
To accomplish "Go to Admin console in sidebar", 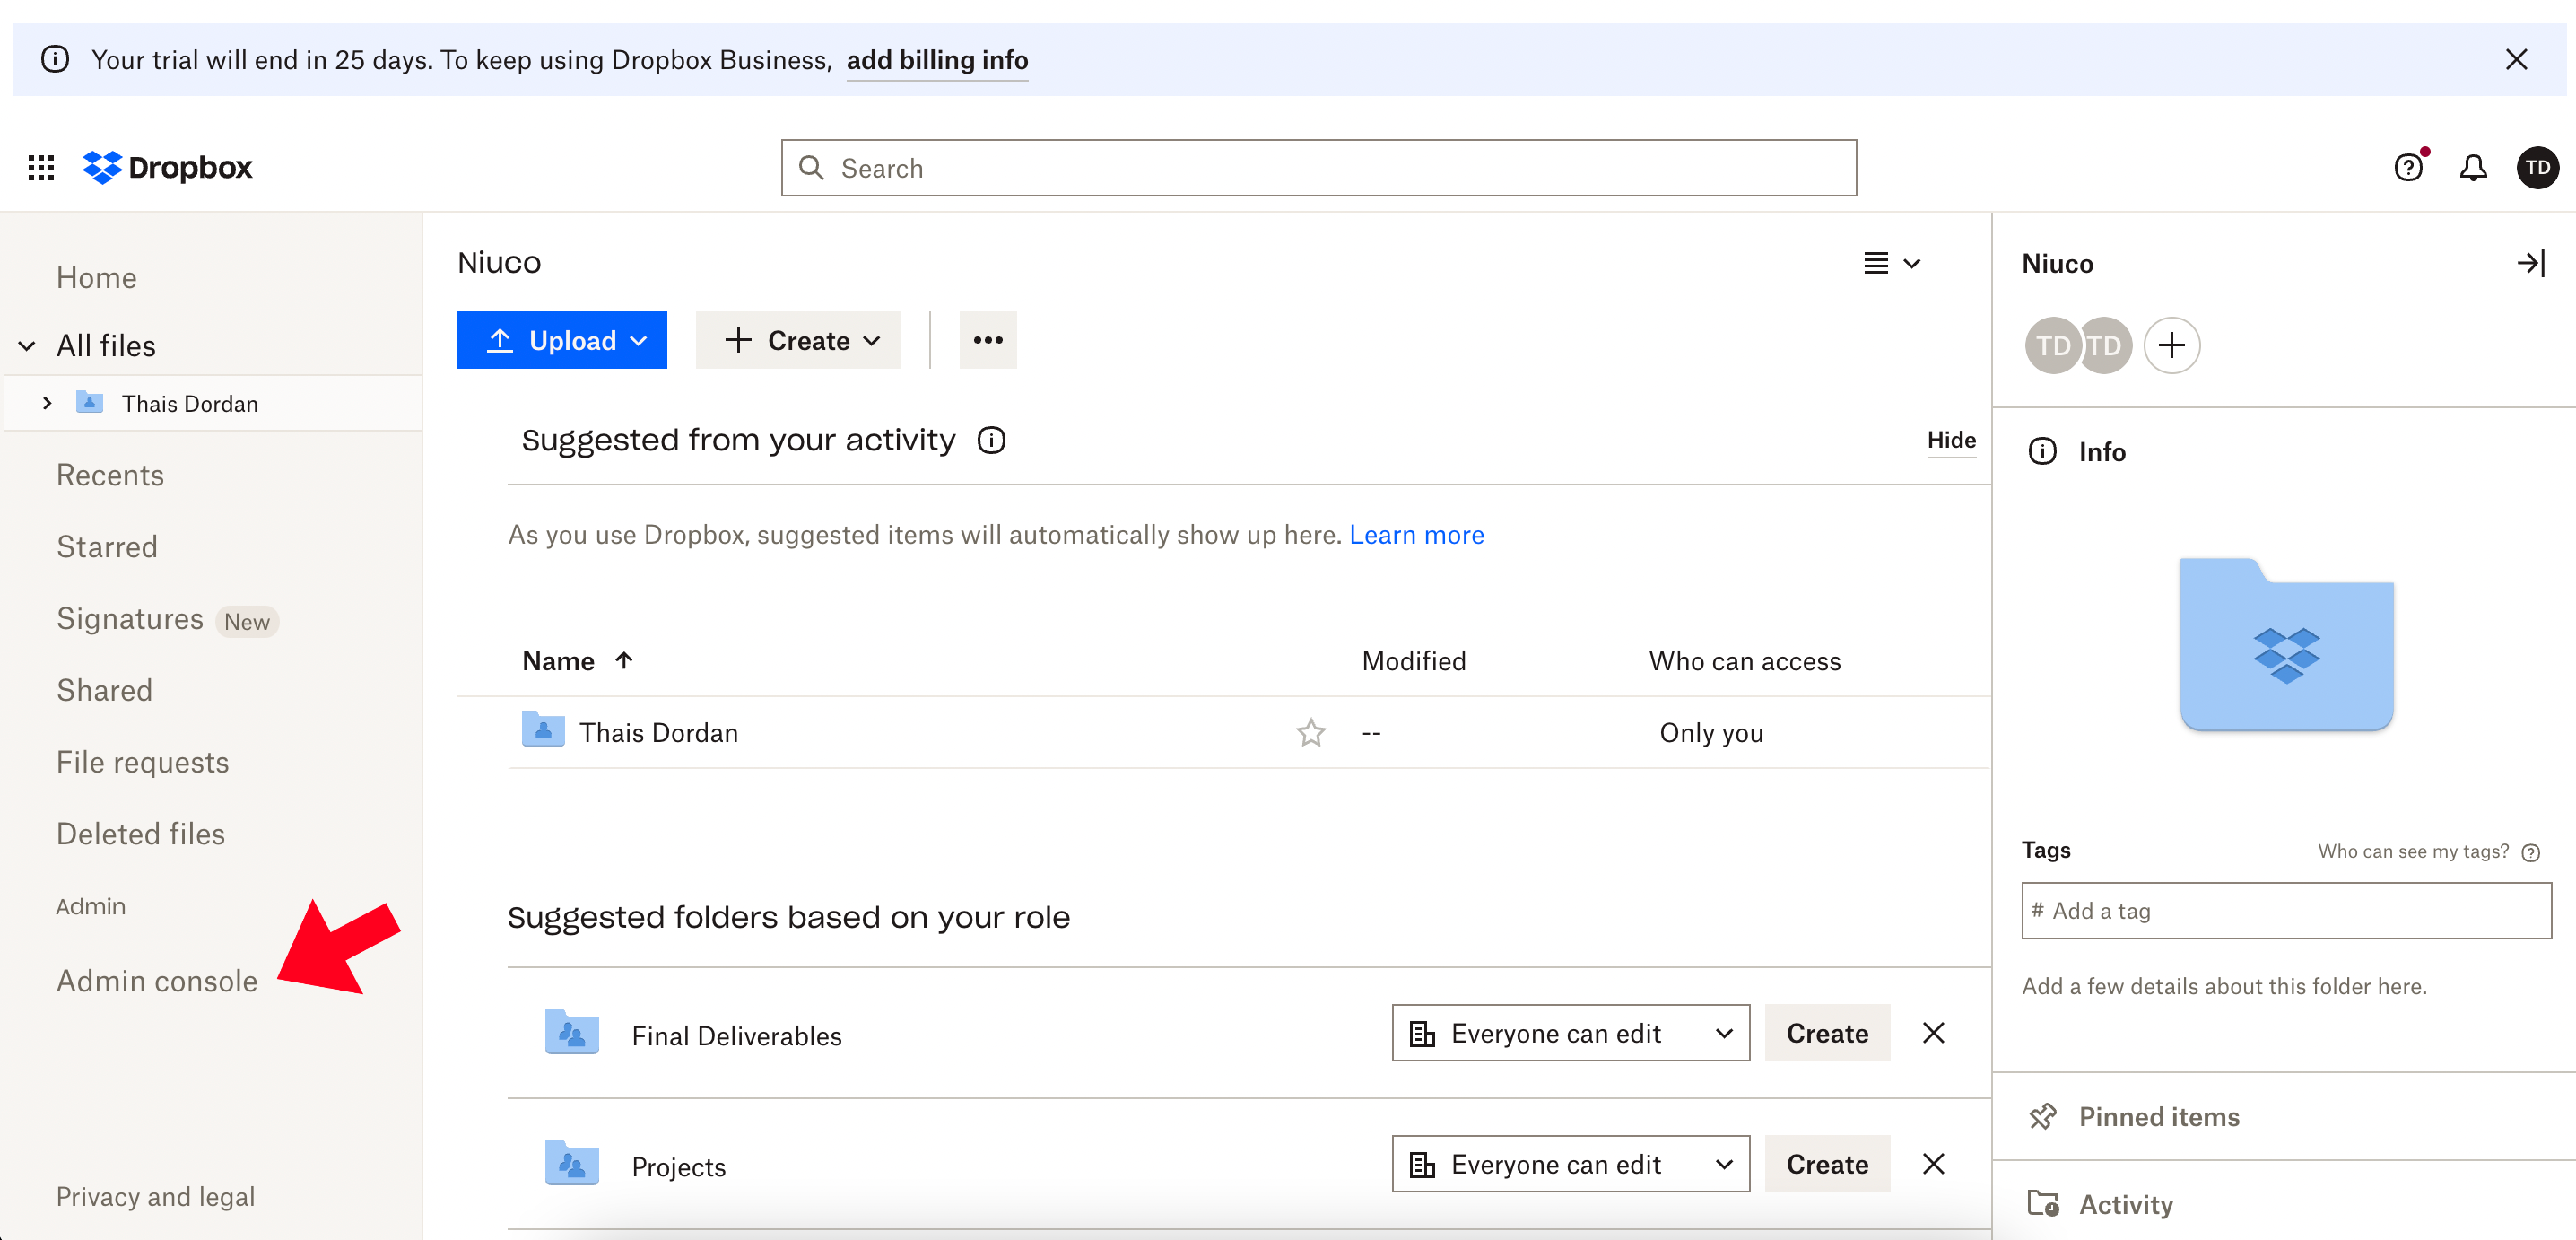I will [157, 981].
